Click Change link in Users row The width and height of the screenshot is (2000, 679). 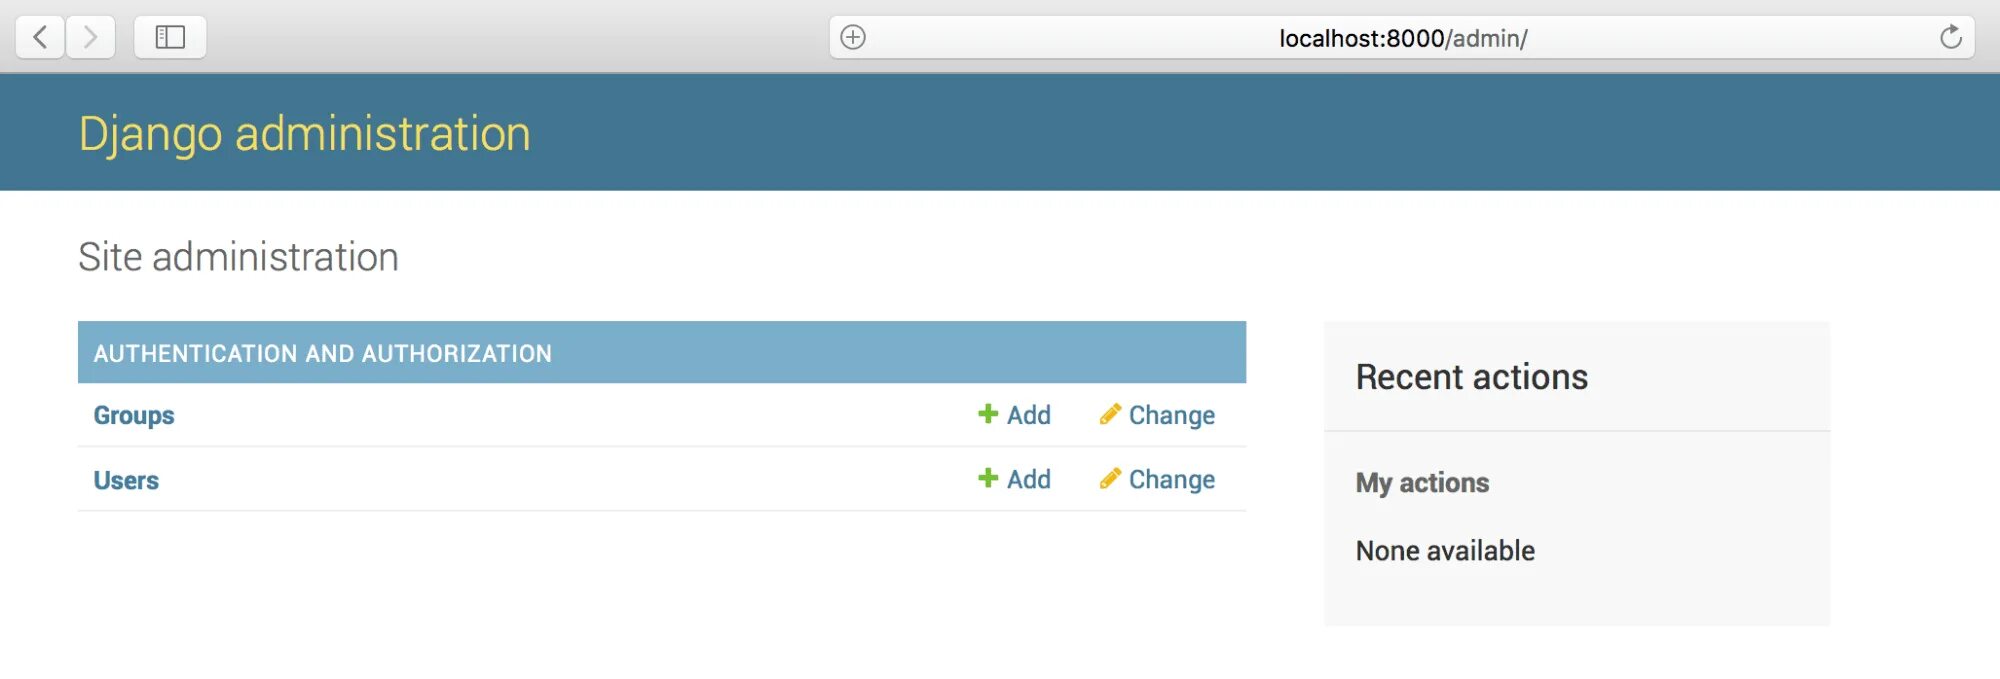(x=1172, y=479)
